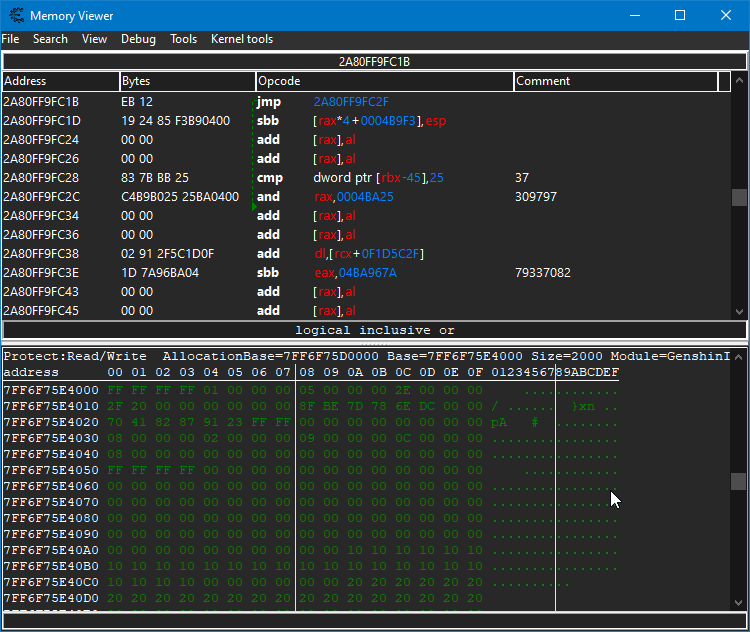Open the File menu
Screen dimensions: 750x632
[x=10, y=39]
